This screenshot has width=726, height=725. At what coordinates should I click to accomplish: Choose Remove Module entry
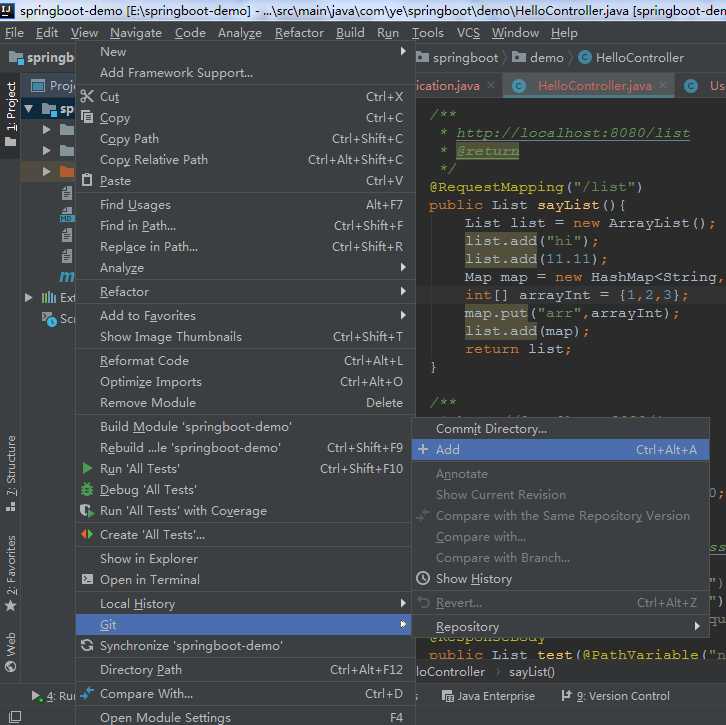[243, 402]
